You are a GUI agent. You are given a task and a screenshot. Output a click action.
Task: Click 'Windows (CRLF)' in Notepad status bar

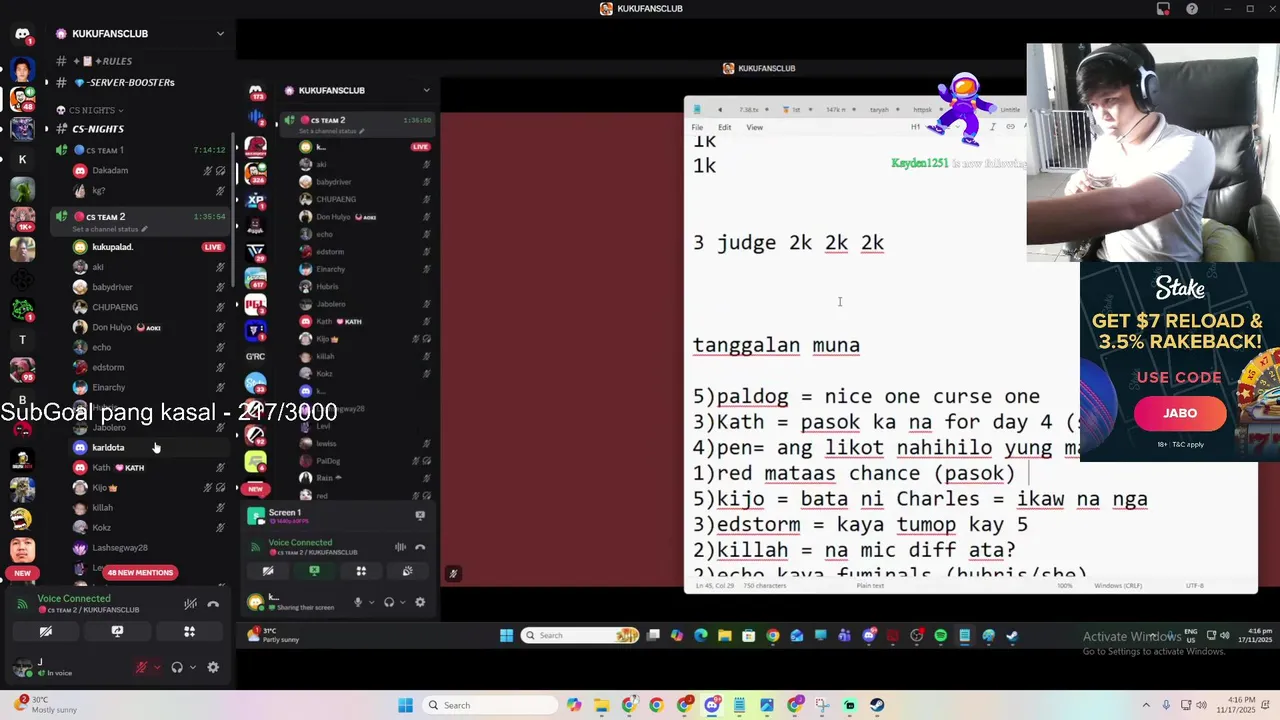[x=1117, y=586]
